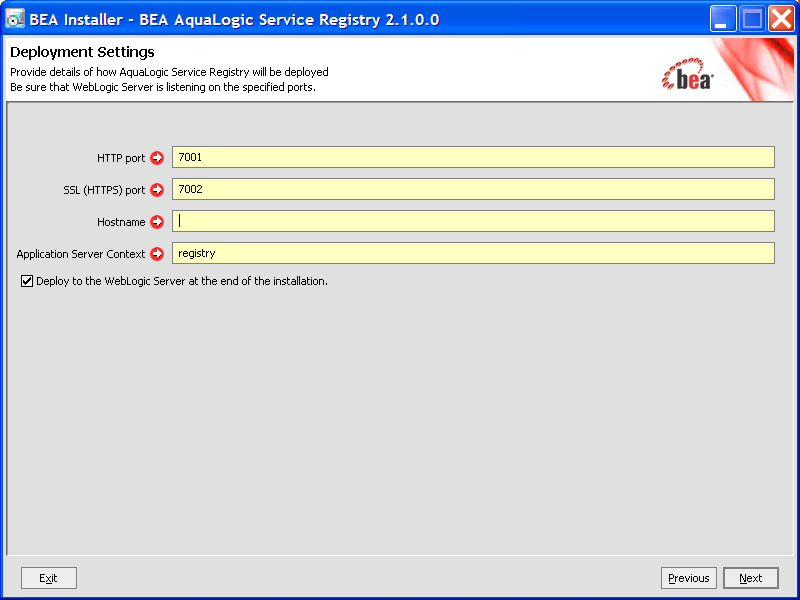Proceed with the Next button
The height and width of the screenshot is (600, 800).
coord(751,578)
